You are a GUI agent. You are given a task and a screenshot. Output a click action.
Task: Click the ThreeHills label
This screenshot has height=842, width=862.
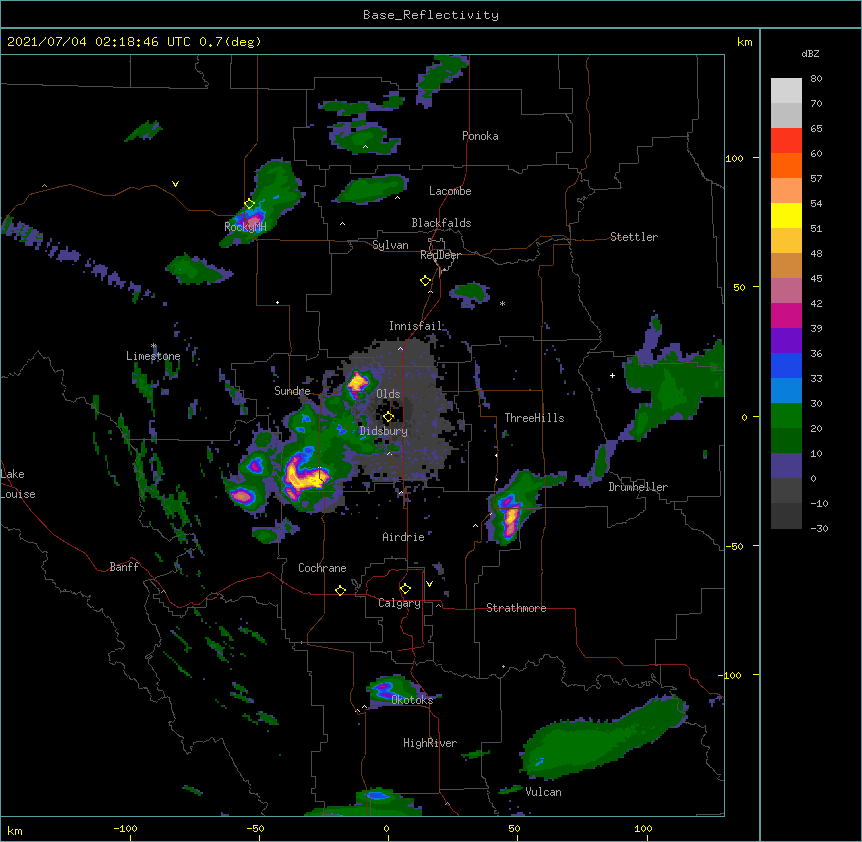534,418
